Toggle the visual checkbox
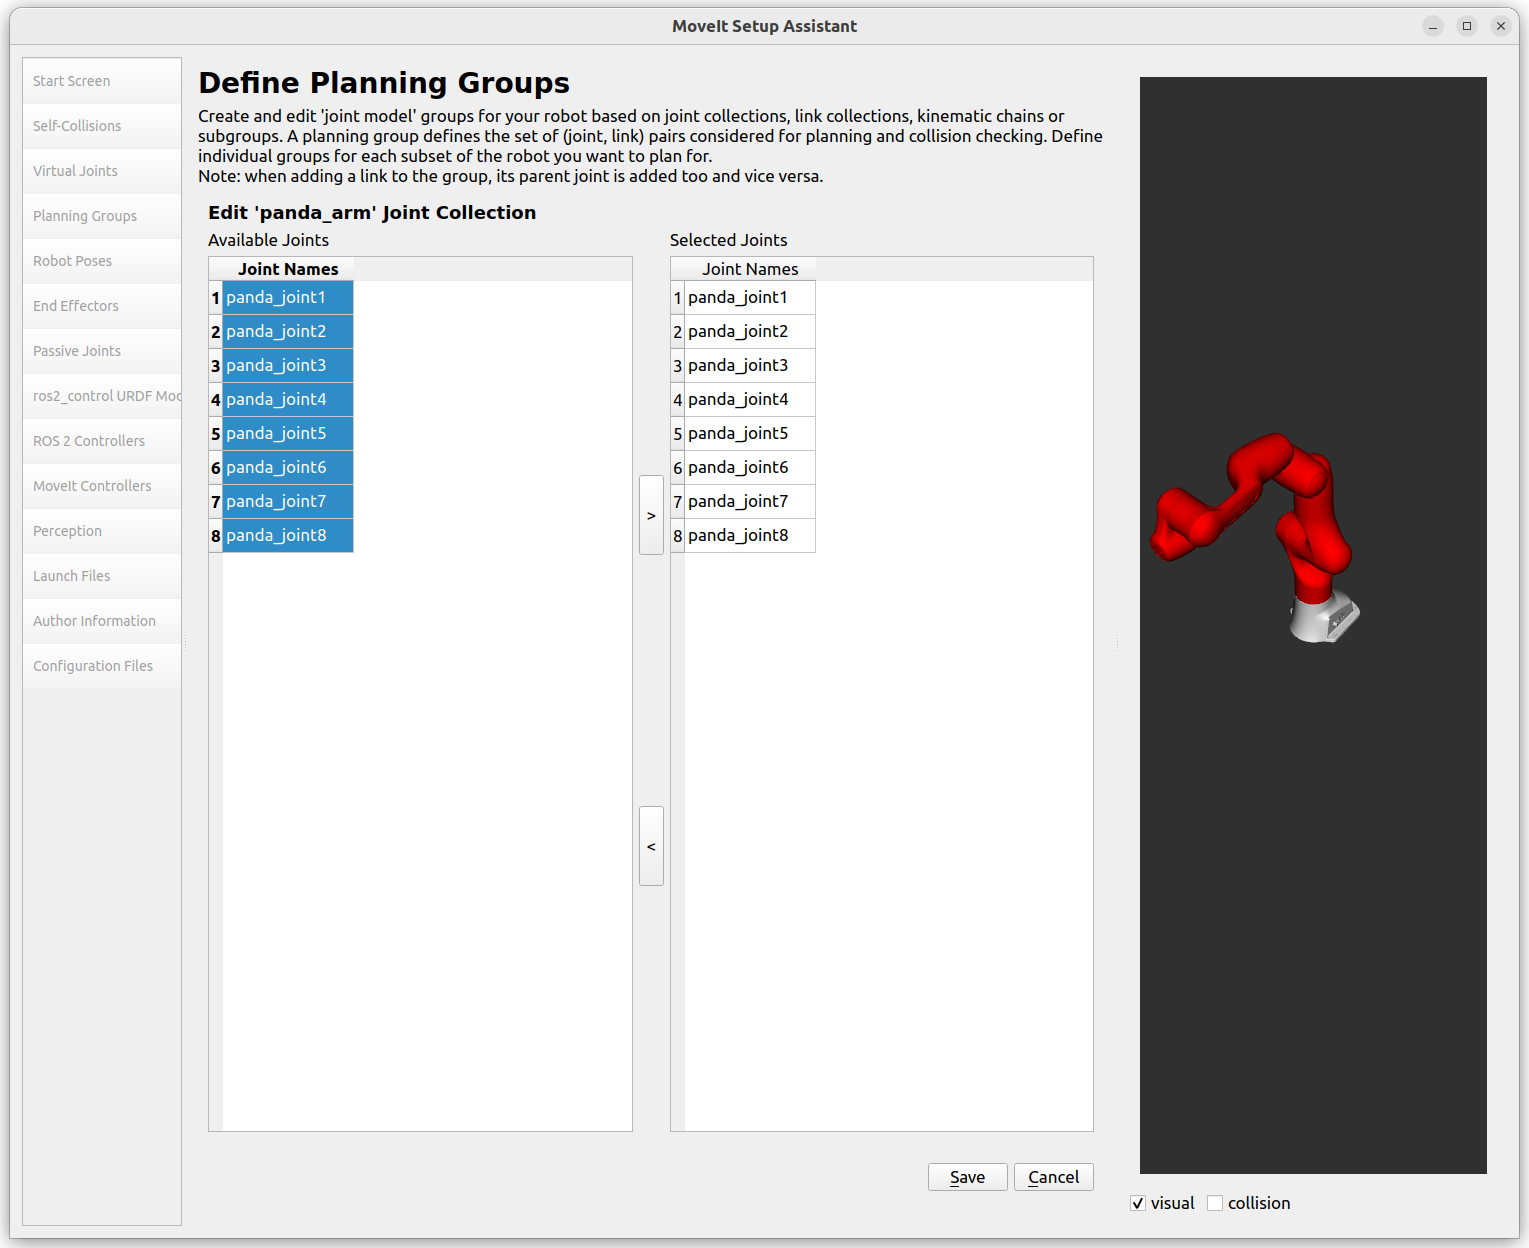The width and height of the screenshot is (1529, 1248). click(x=1138, y=1203)
